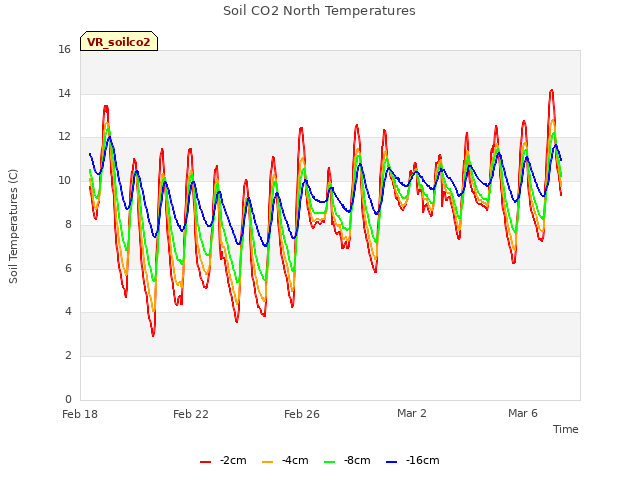Click the red peak above 14 near Mar 7
This screenshot has width=640, height=480.
point(551,90)
